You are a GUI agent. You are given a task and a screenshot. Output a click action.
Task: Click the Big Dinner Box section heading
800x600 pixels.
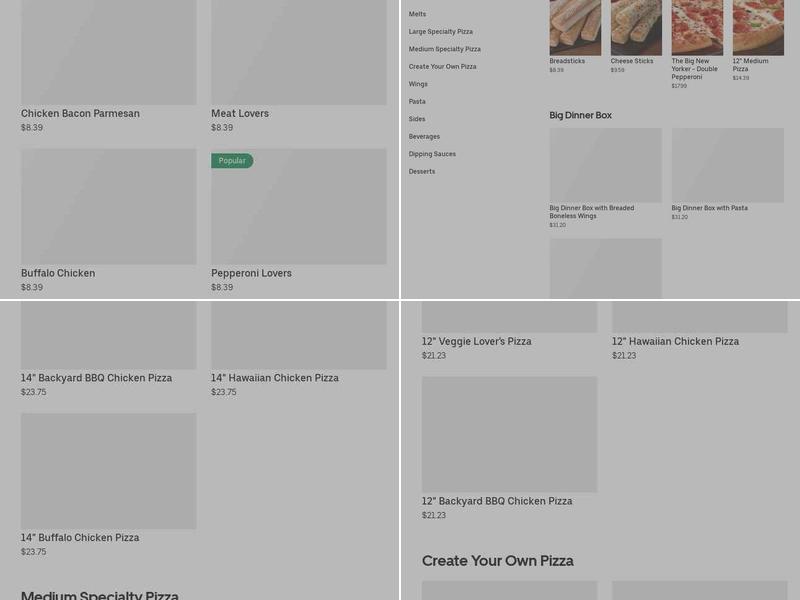(580, 115)
